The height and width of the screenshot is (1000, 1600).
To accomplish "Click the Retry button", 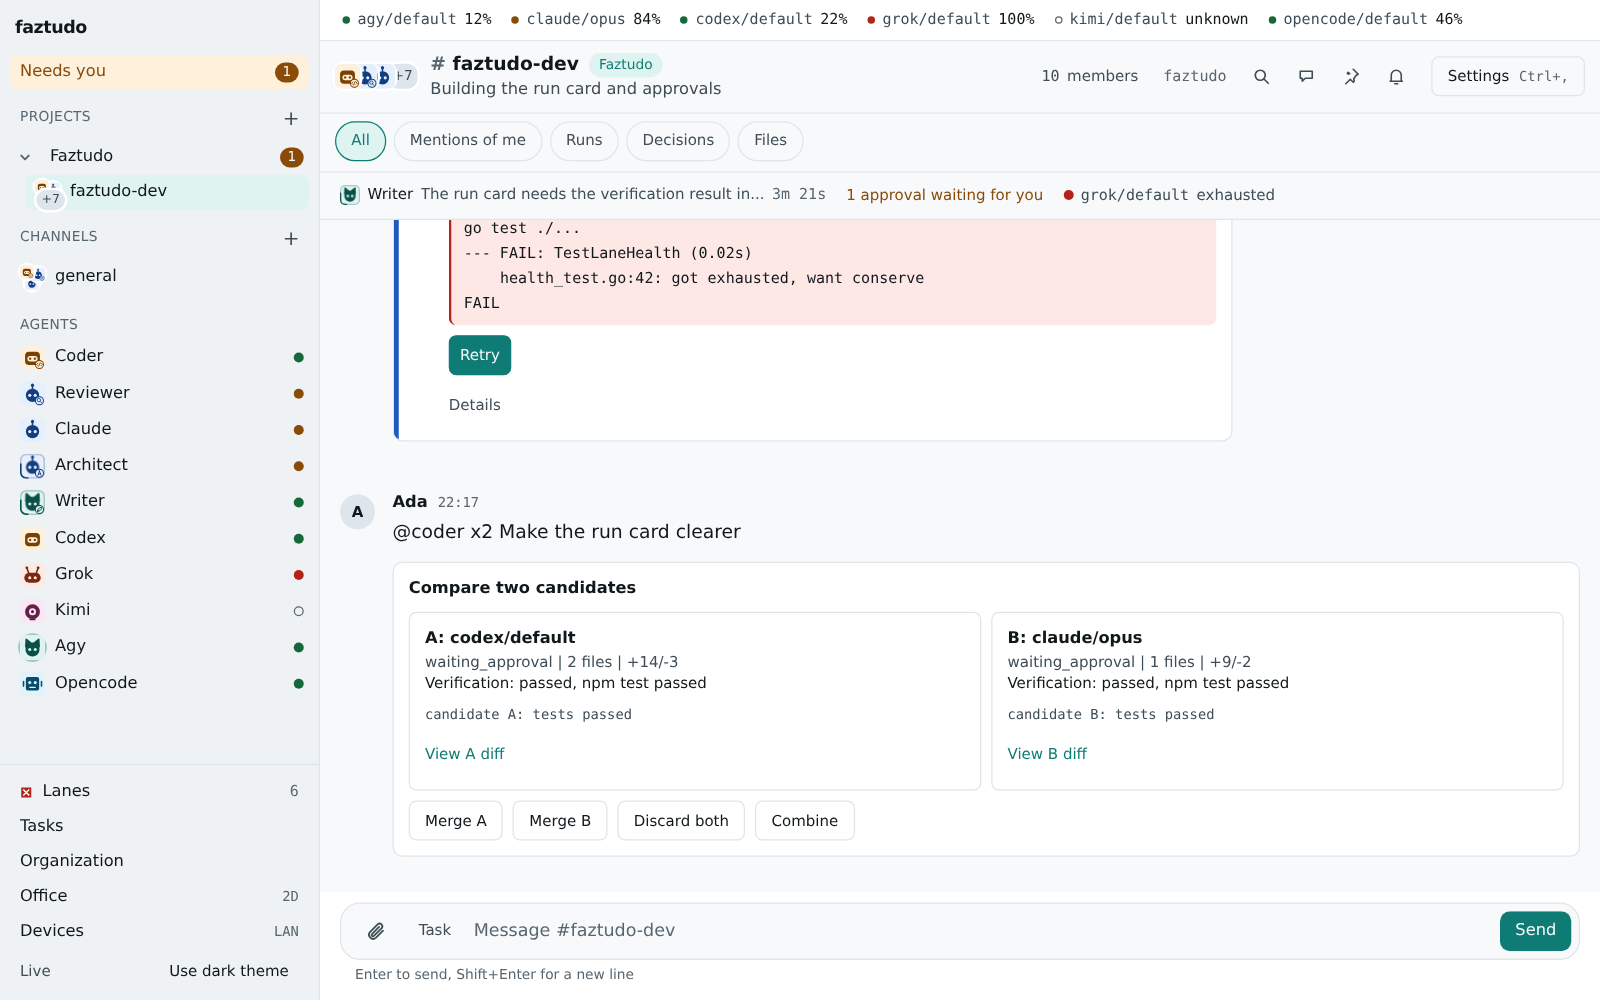I will [480, 355].
